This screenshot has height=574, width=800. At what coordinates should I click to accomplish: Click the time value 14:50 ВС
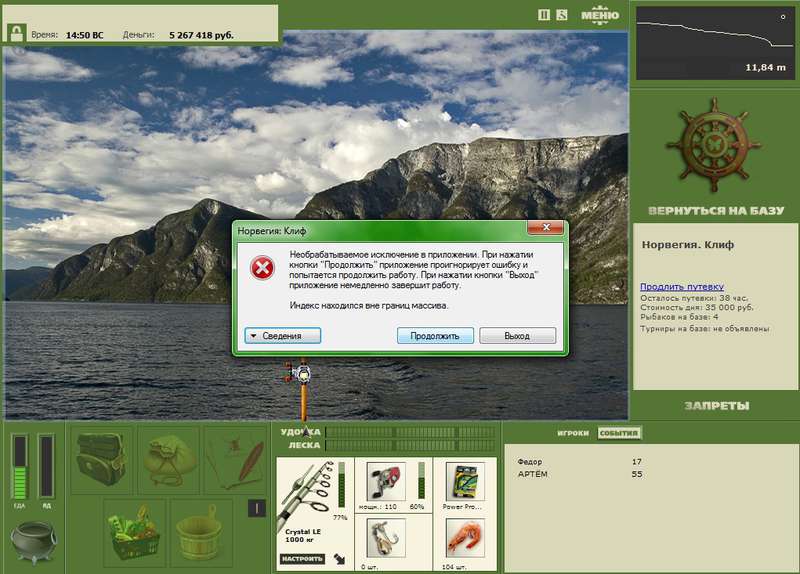click(x=84, y=35)
